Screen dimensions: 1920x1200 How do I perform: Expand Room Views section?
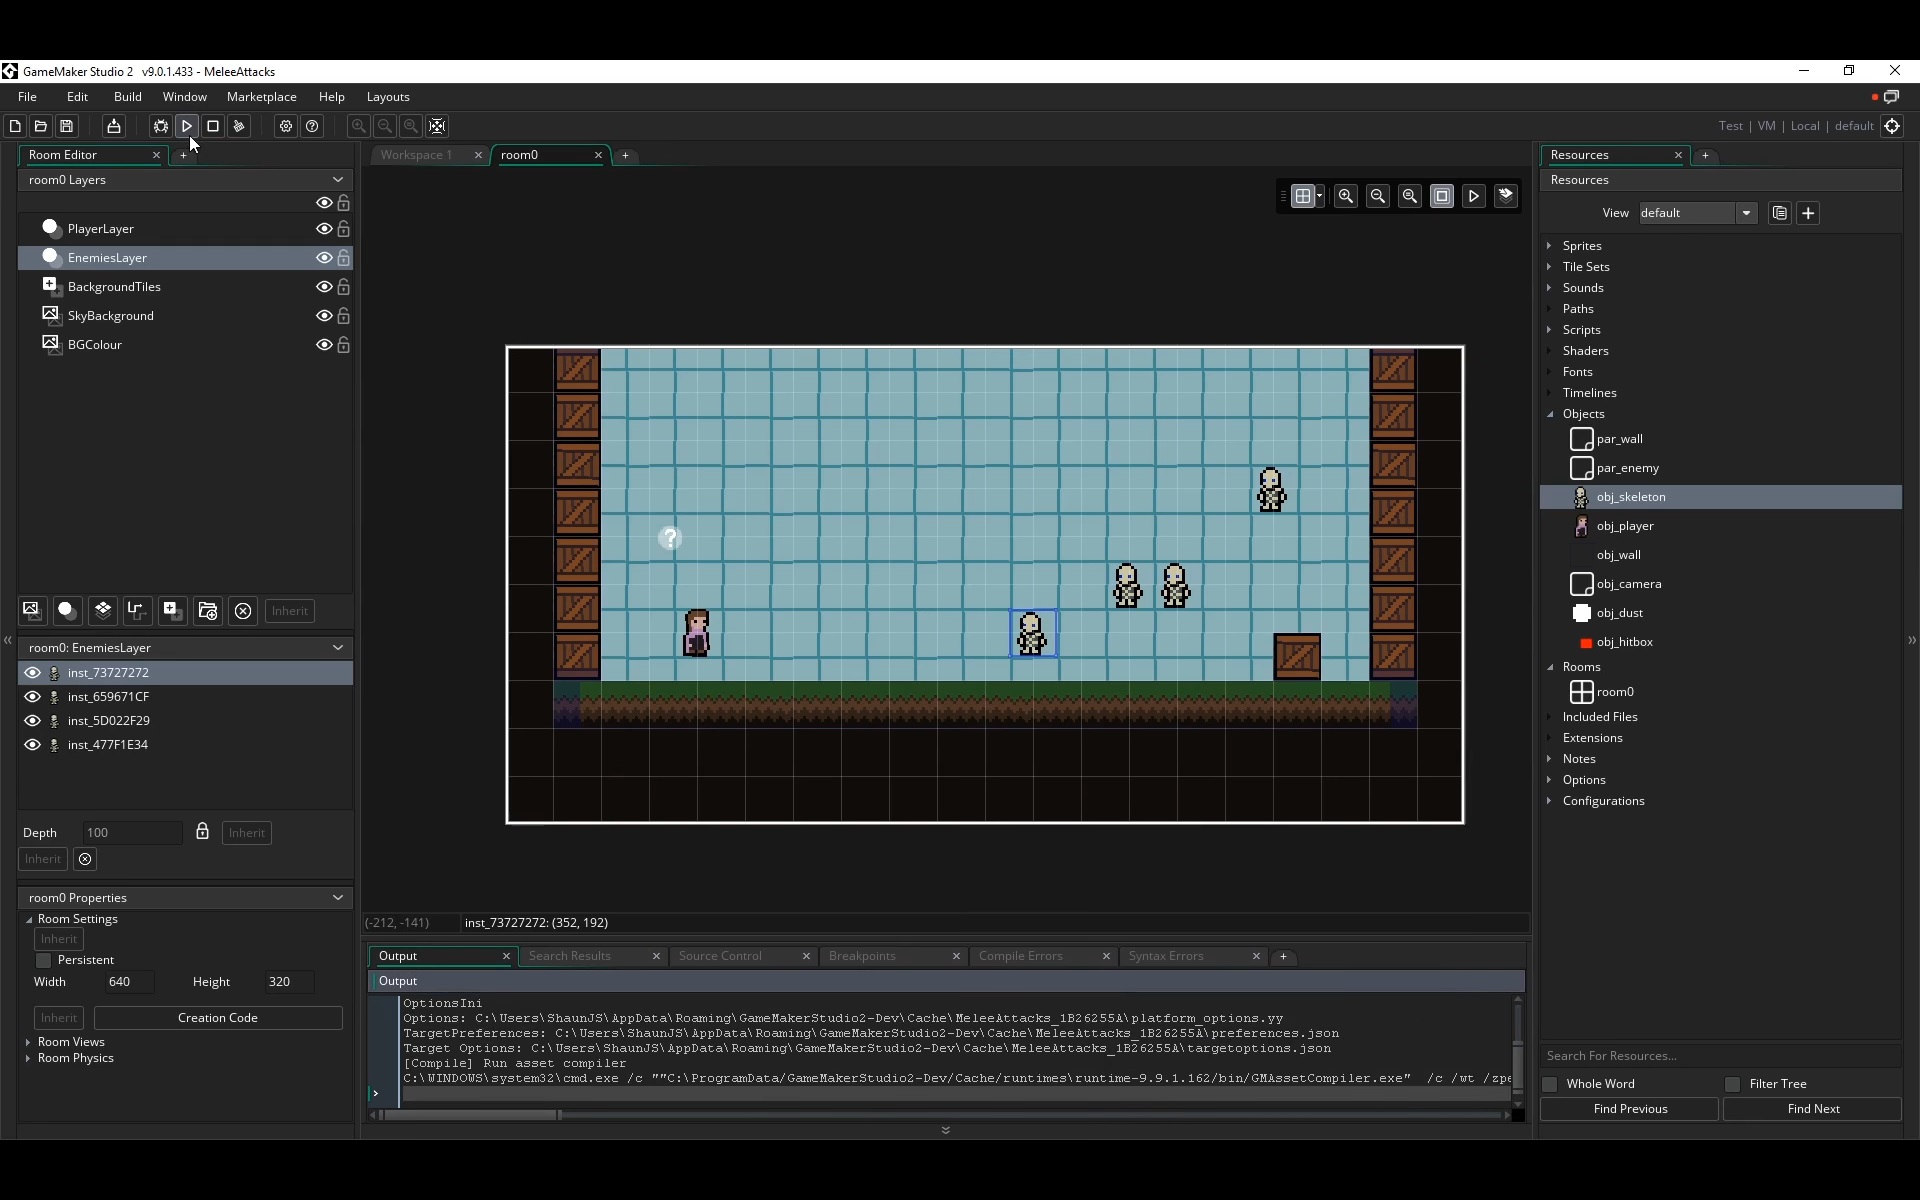pyautogui.click(x=28, y=1042)
